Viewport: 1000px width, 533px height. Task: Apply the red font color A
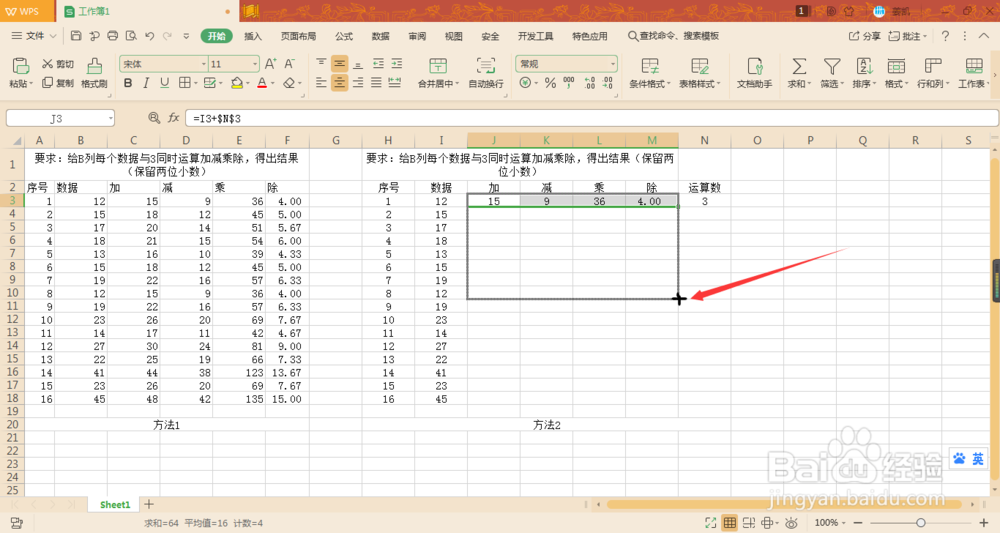click(x=262, y=83)
